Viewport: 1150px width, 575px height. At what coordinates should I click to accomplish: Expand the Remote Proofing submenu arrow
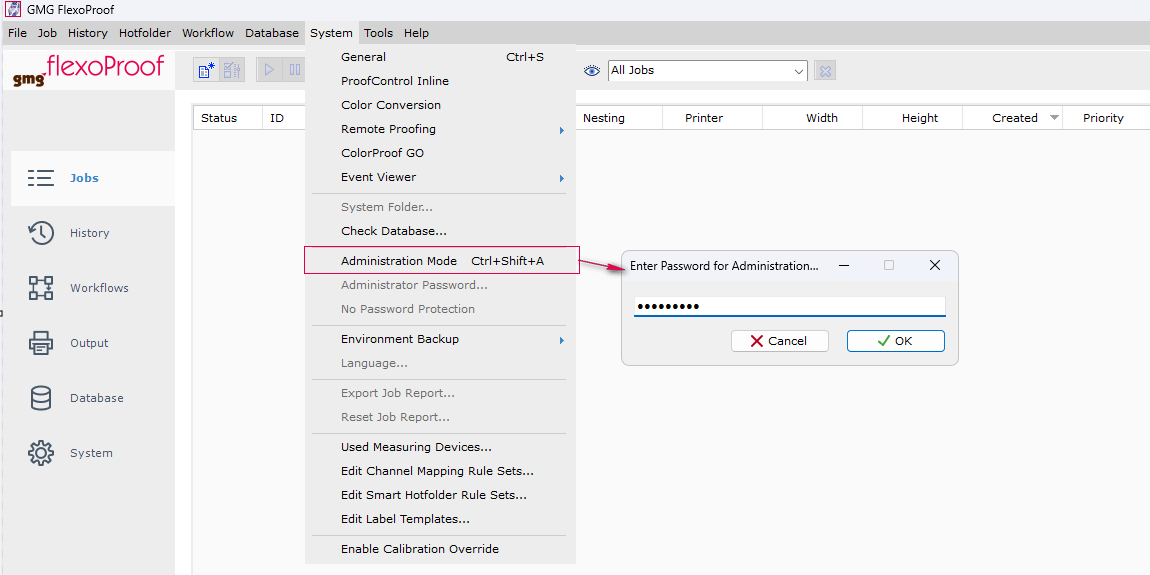[562, 130]
